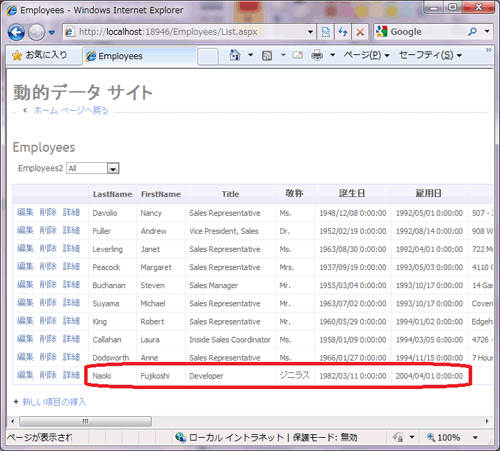Viewport: 500px width, 451px height.
Task: Click the Refresh page icon
Action: point(343,32)
